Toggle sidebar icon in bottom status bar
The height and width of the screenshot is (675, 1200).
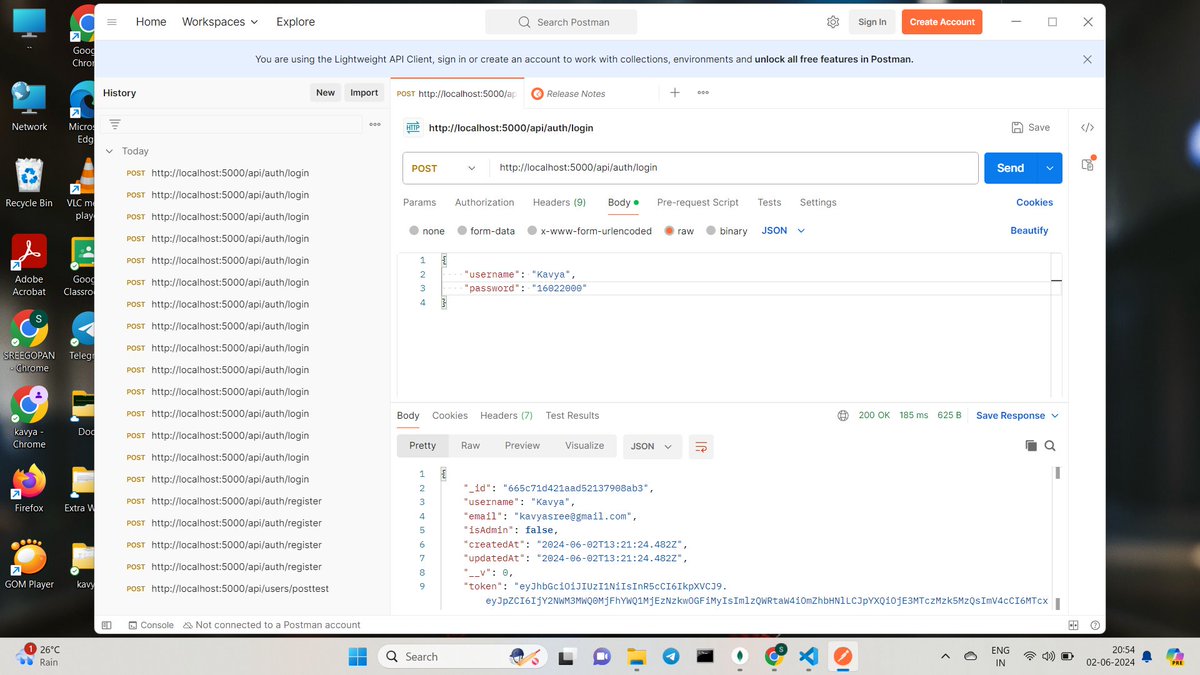pos(107,625)
